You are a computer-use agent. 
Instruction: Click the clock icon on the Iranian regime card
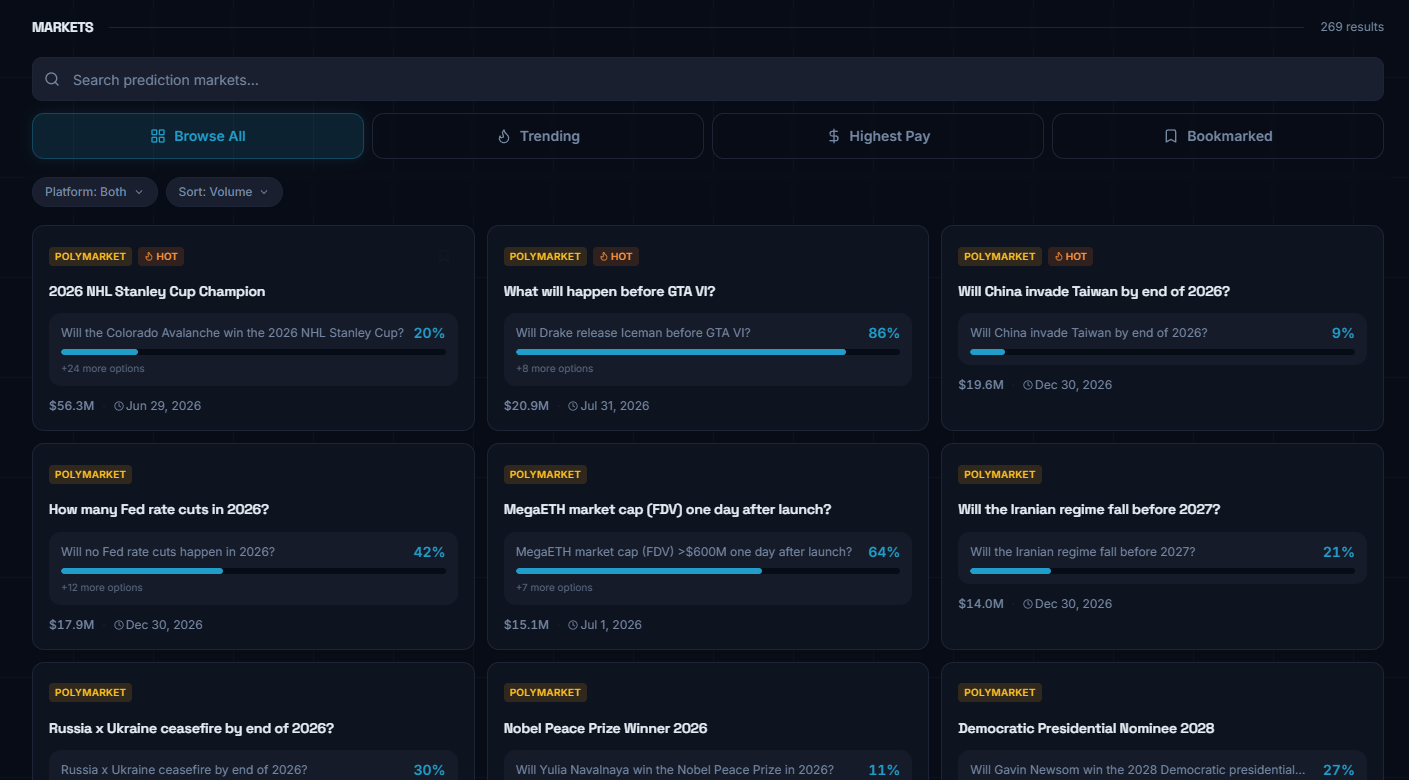[1026, 603]
